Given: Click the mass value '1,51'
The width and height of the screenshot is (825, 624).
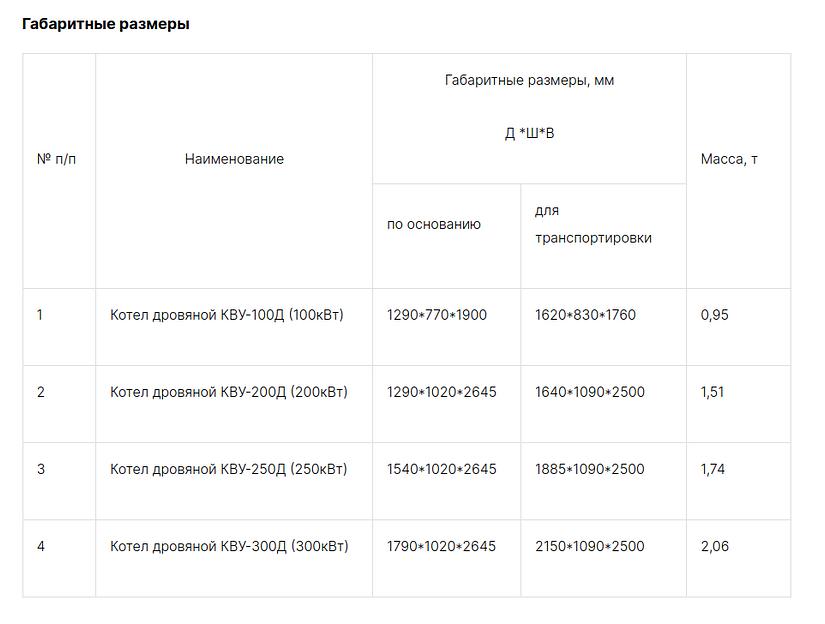Looking at the screenshot, I should coord(713,392).
